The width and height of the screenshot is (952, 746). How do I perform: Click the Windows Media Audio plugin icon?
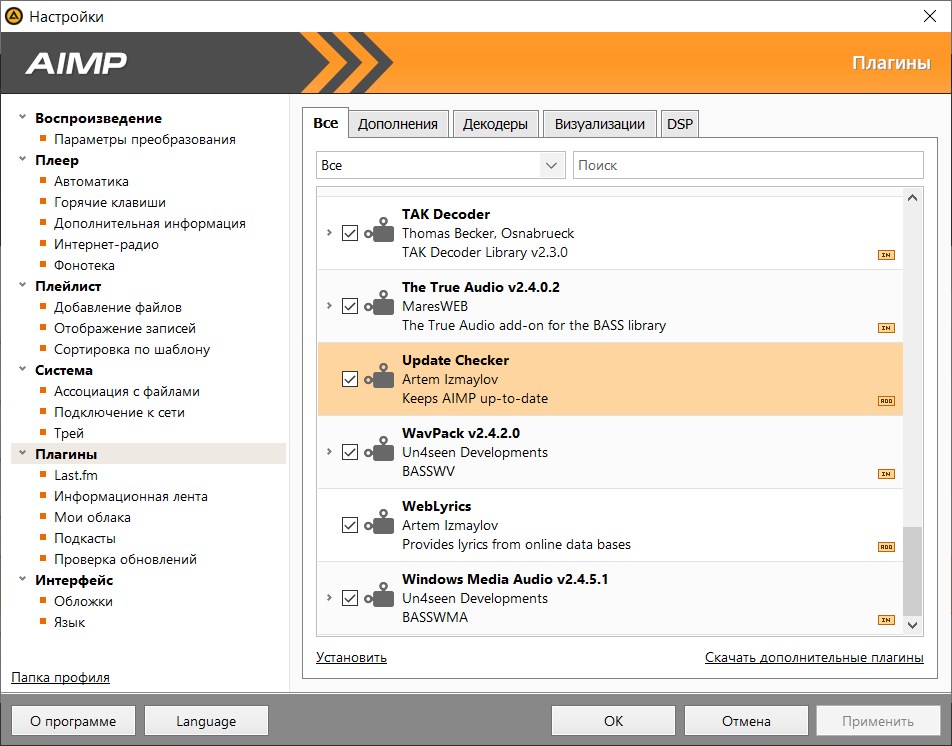(379, 598)
